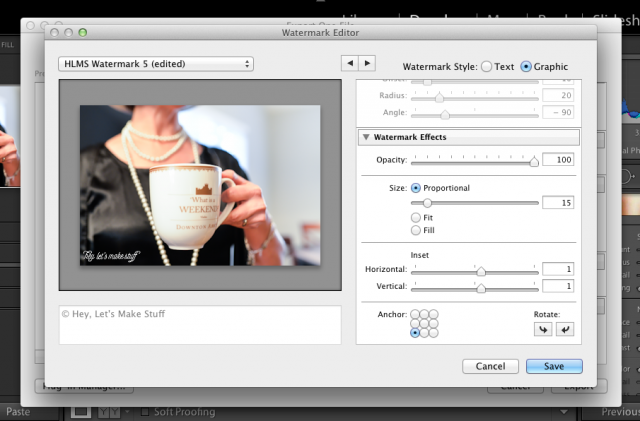Click the watermark preview photo

(200, 185)
